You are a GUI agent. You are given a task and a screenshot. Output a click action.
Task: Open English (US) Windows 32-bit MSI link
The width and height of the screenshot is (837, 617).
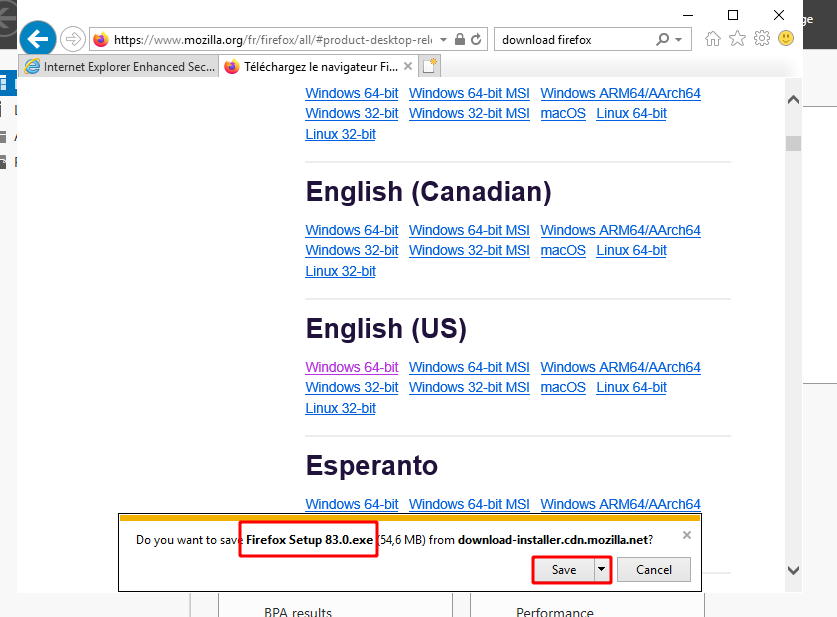point(469,387)
